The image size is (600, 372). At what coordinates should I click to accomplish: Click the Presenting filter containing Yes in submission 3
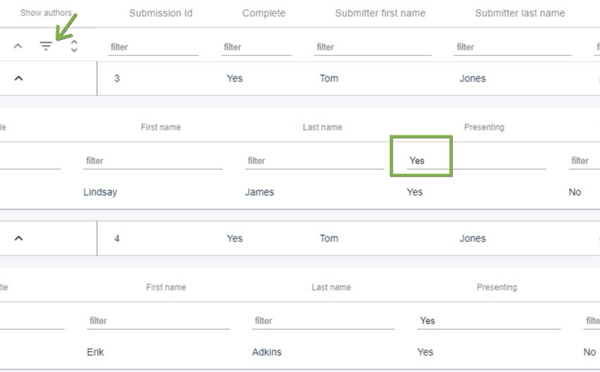(x=476, y=161)
